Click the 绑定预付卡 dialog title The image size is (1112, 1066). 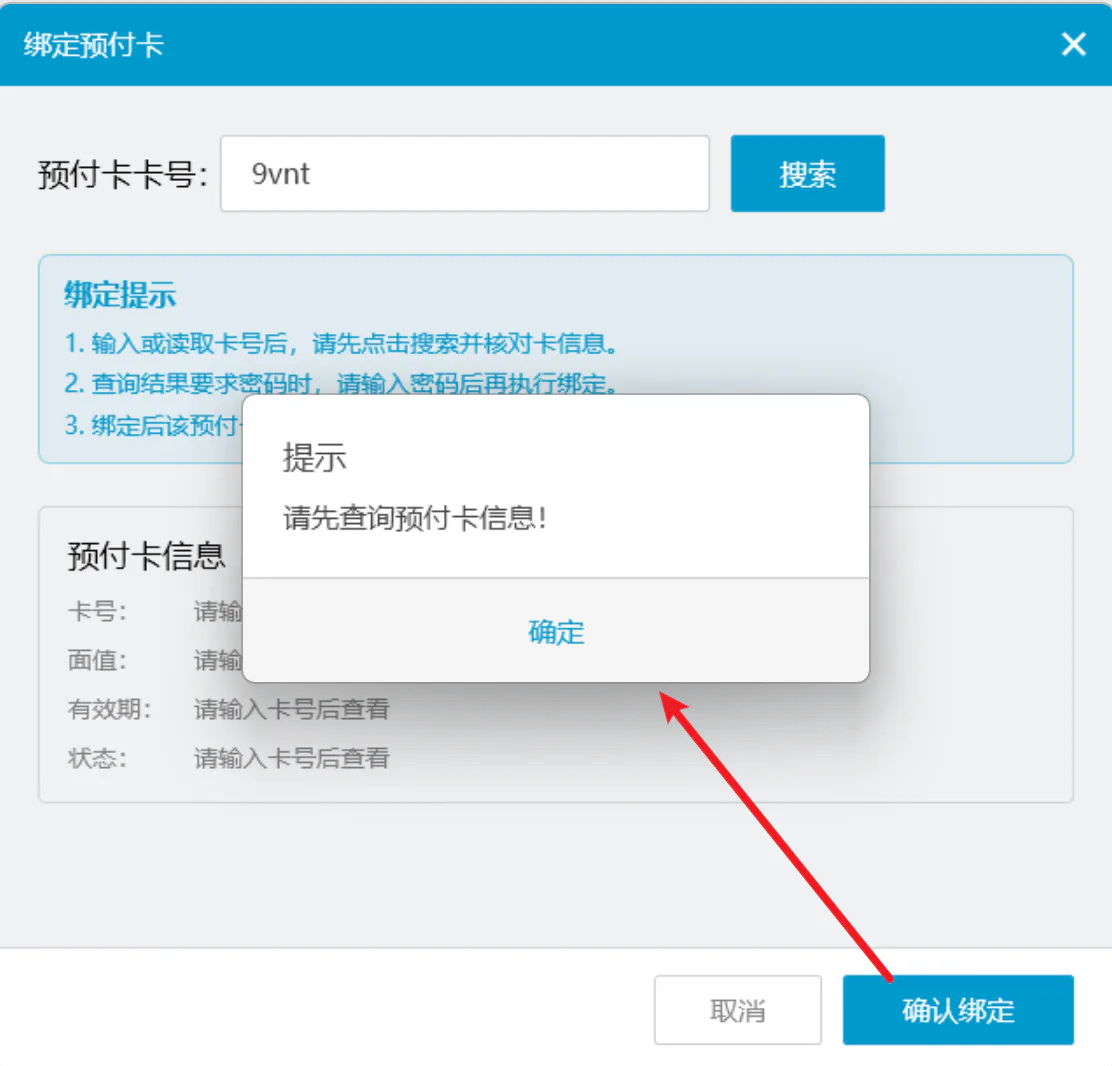pyautogui.click(x=94, y=45)
